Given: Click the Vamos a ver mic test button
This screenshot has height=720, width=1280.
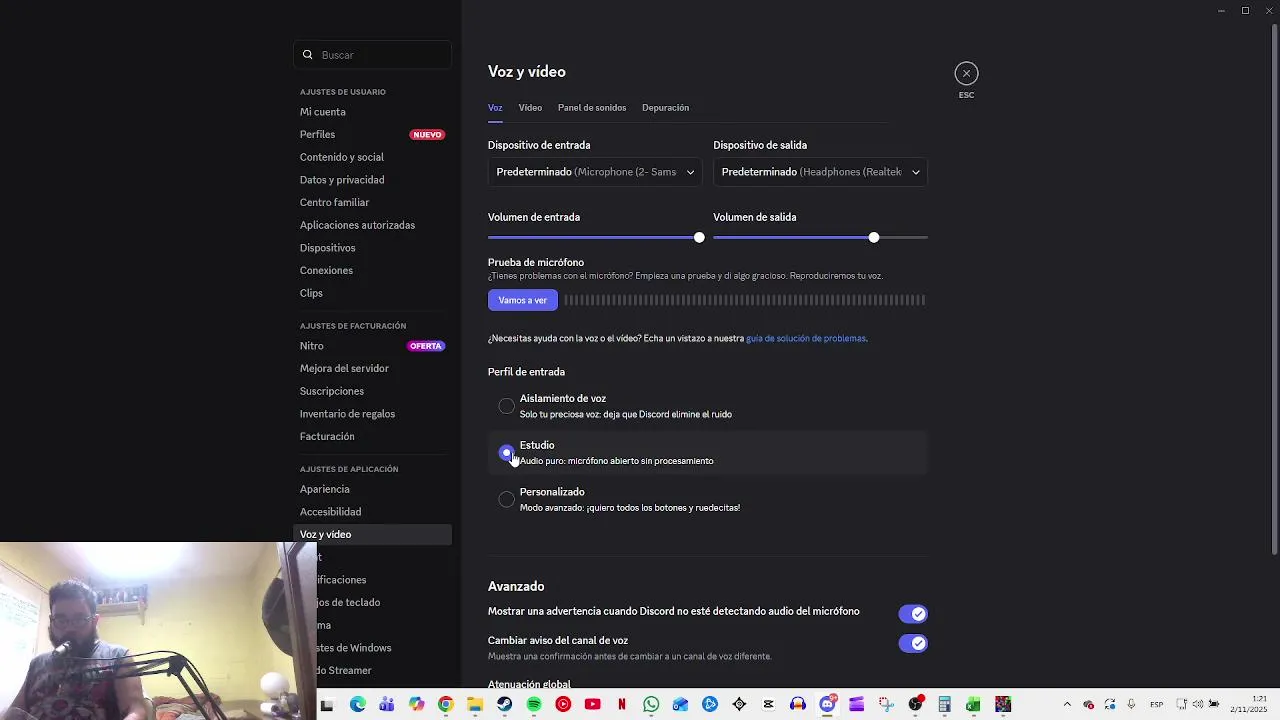Looking at the screenshot, I should click(x=523, y=300).
